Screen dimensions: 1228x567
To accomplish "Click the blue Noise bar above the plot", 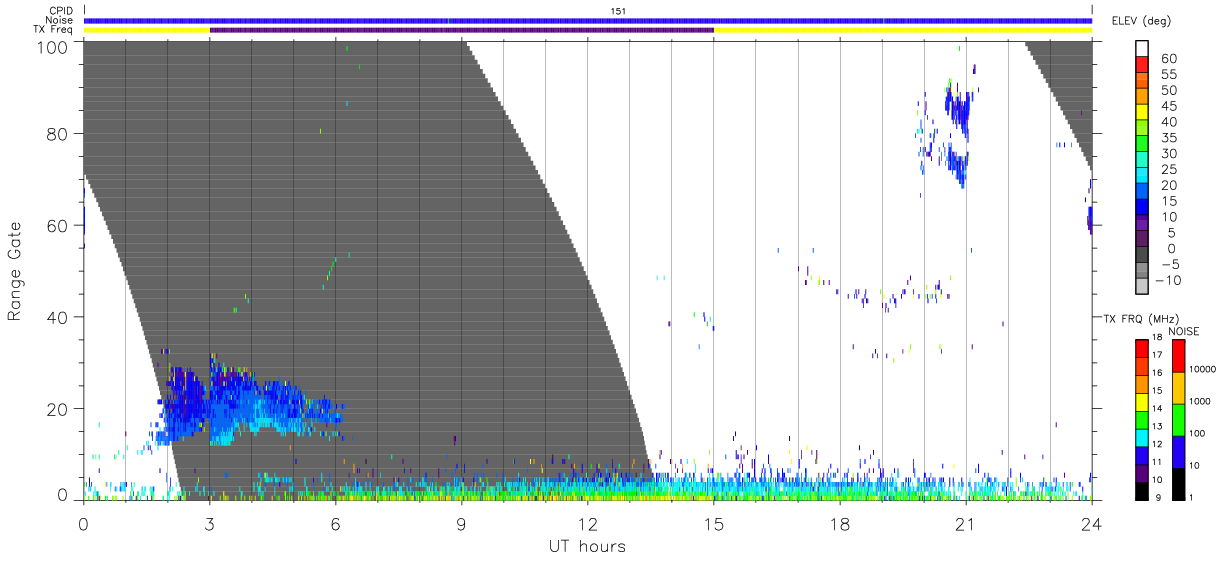I will (587, 20).
